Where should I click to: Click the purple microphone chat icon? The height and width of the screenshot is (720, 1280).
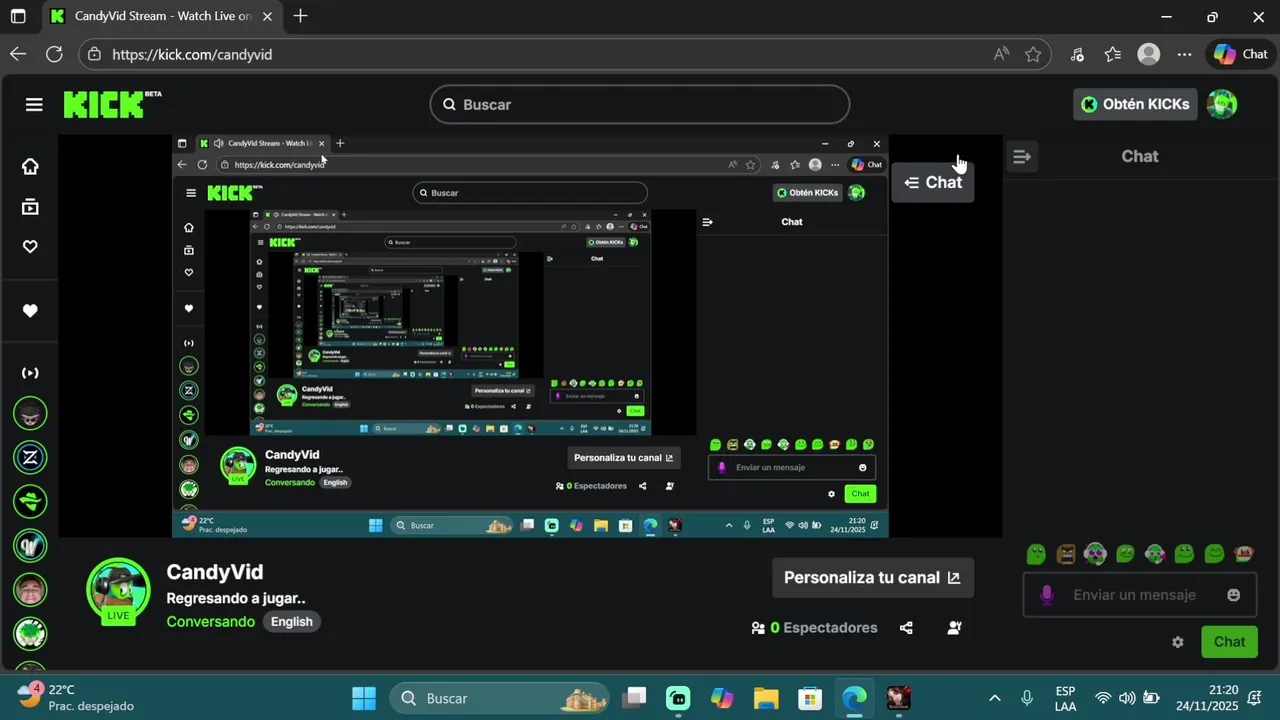[1047, 595]
